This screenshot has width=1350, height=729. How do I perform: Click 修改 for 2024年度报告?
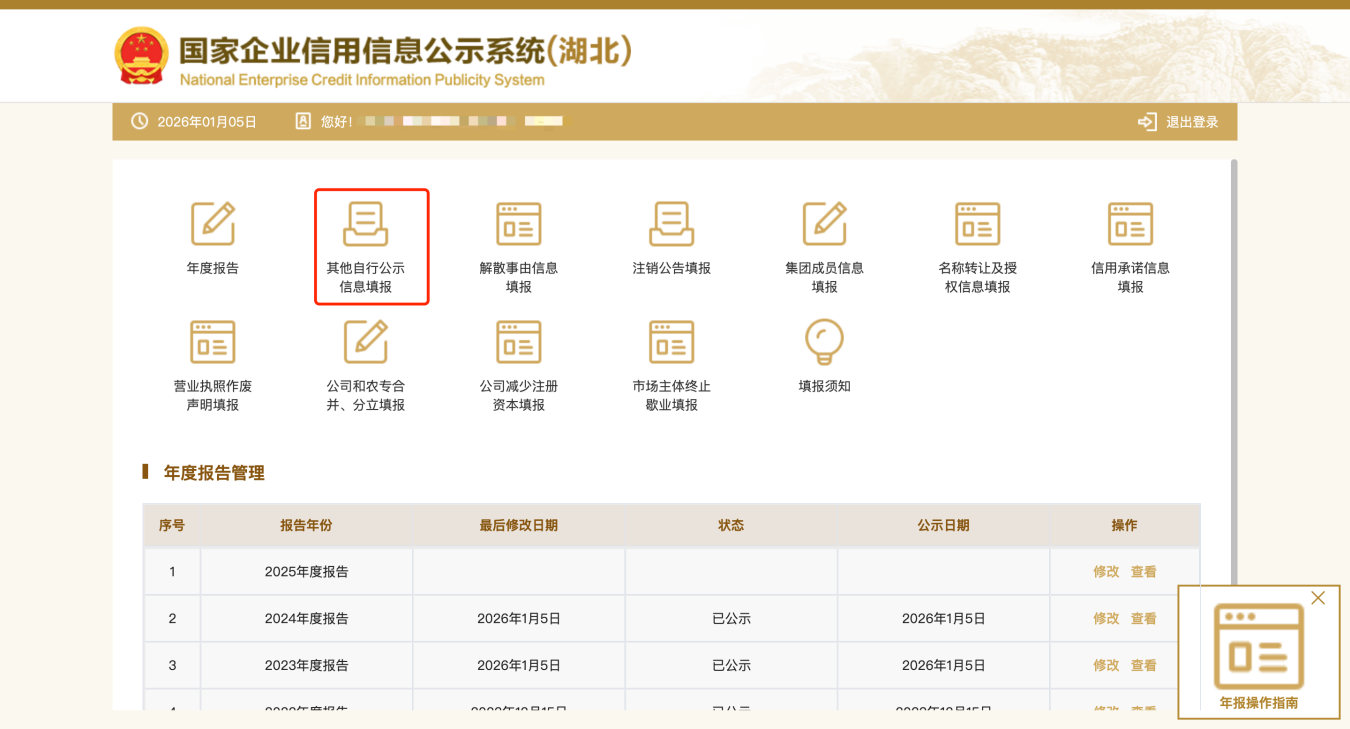(x=1106, y=619)
